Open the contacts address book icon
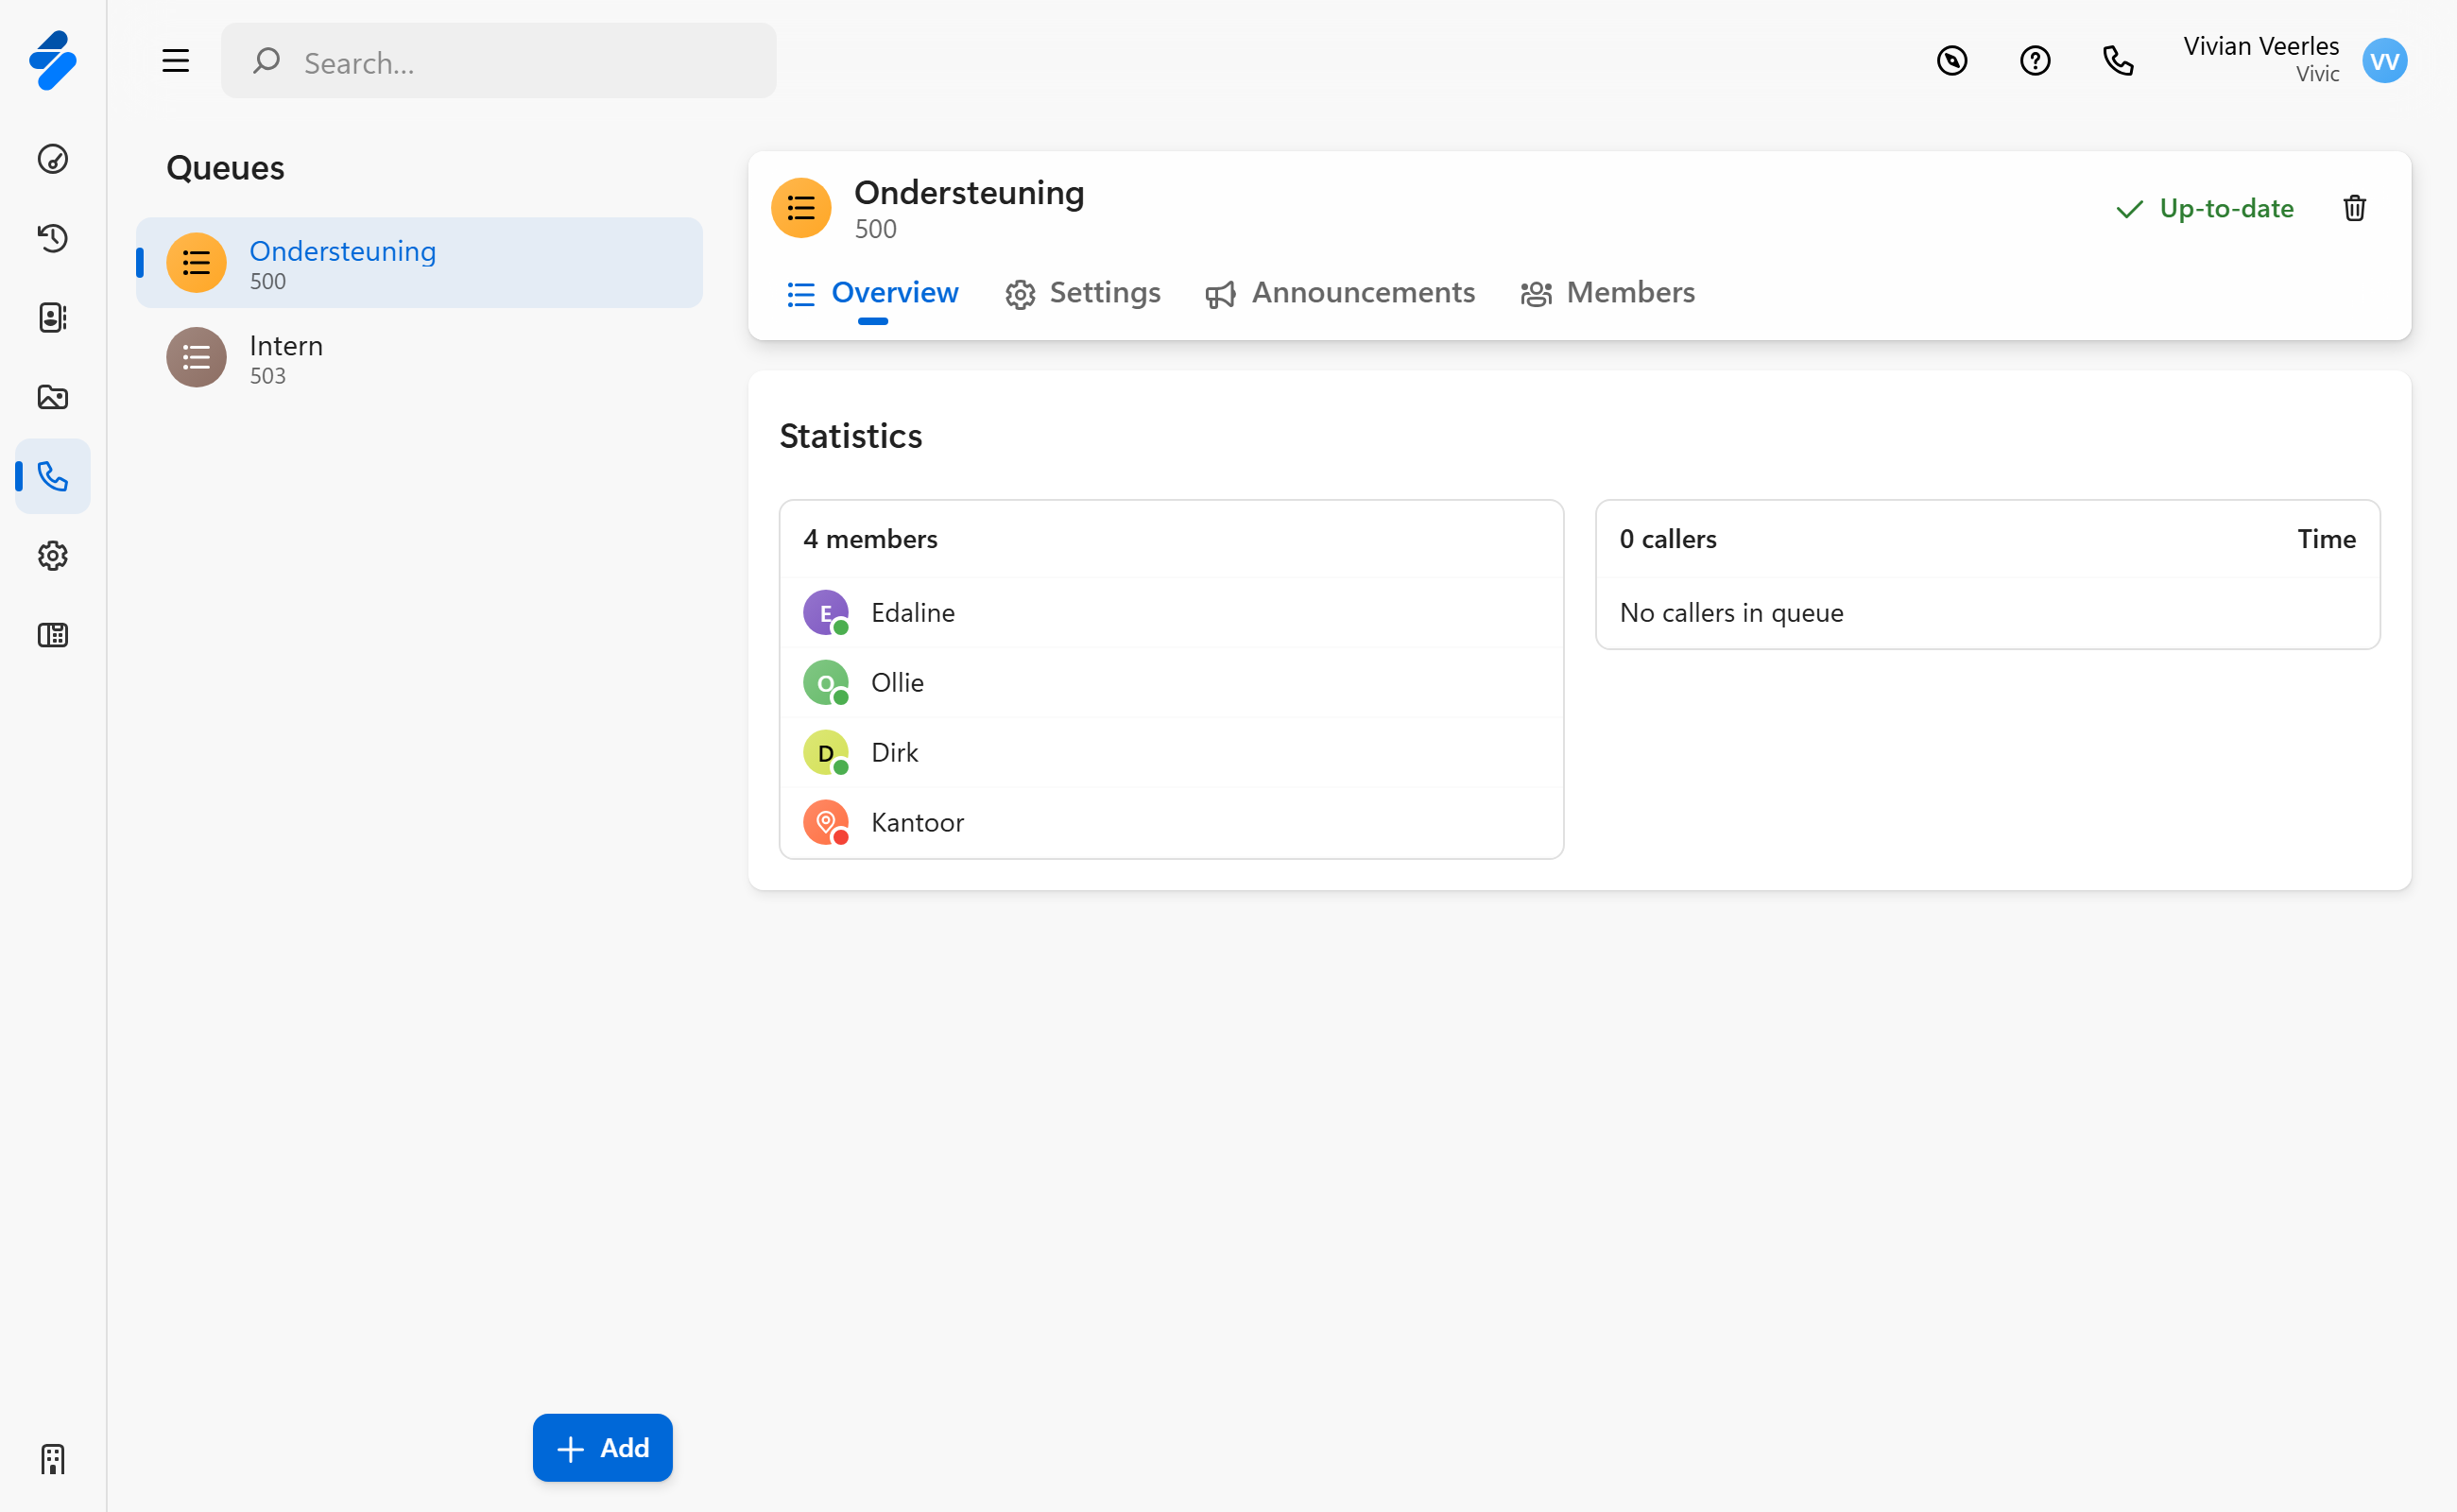This screenshot has width=2457, height=1512. (53, 317)
